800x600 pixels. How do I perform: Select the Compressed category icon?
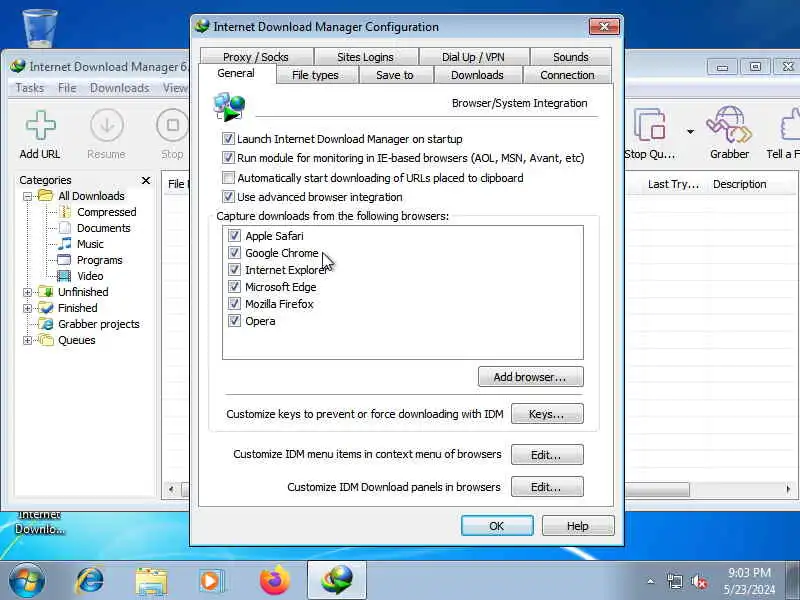[65, 212]
